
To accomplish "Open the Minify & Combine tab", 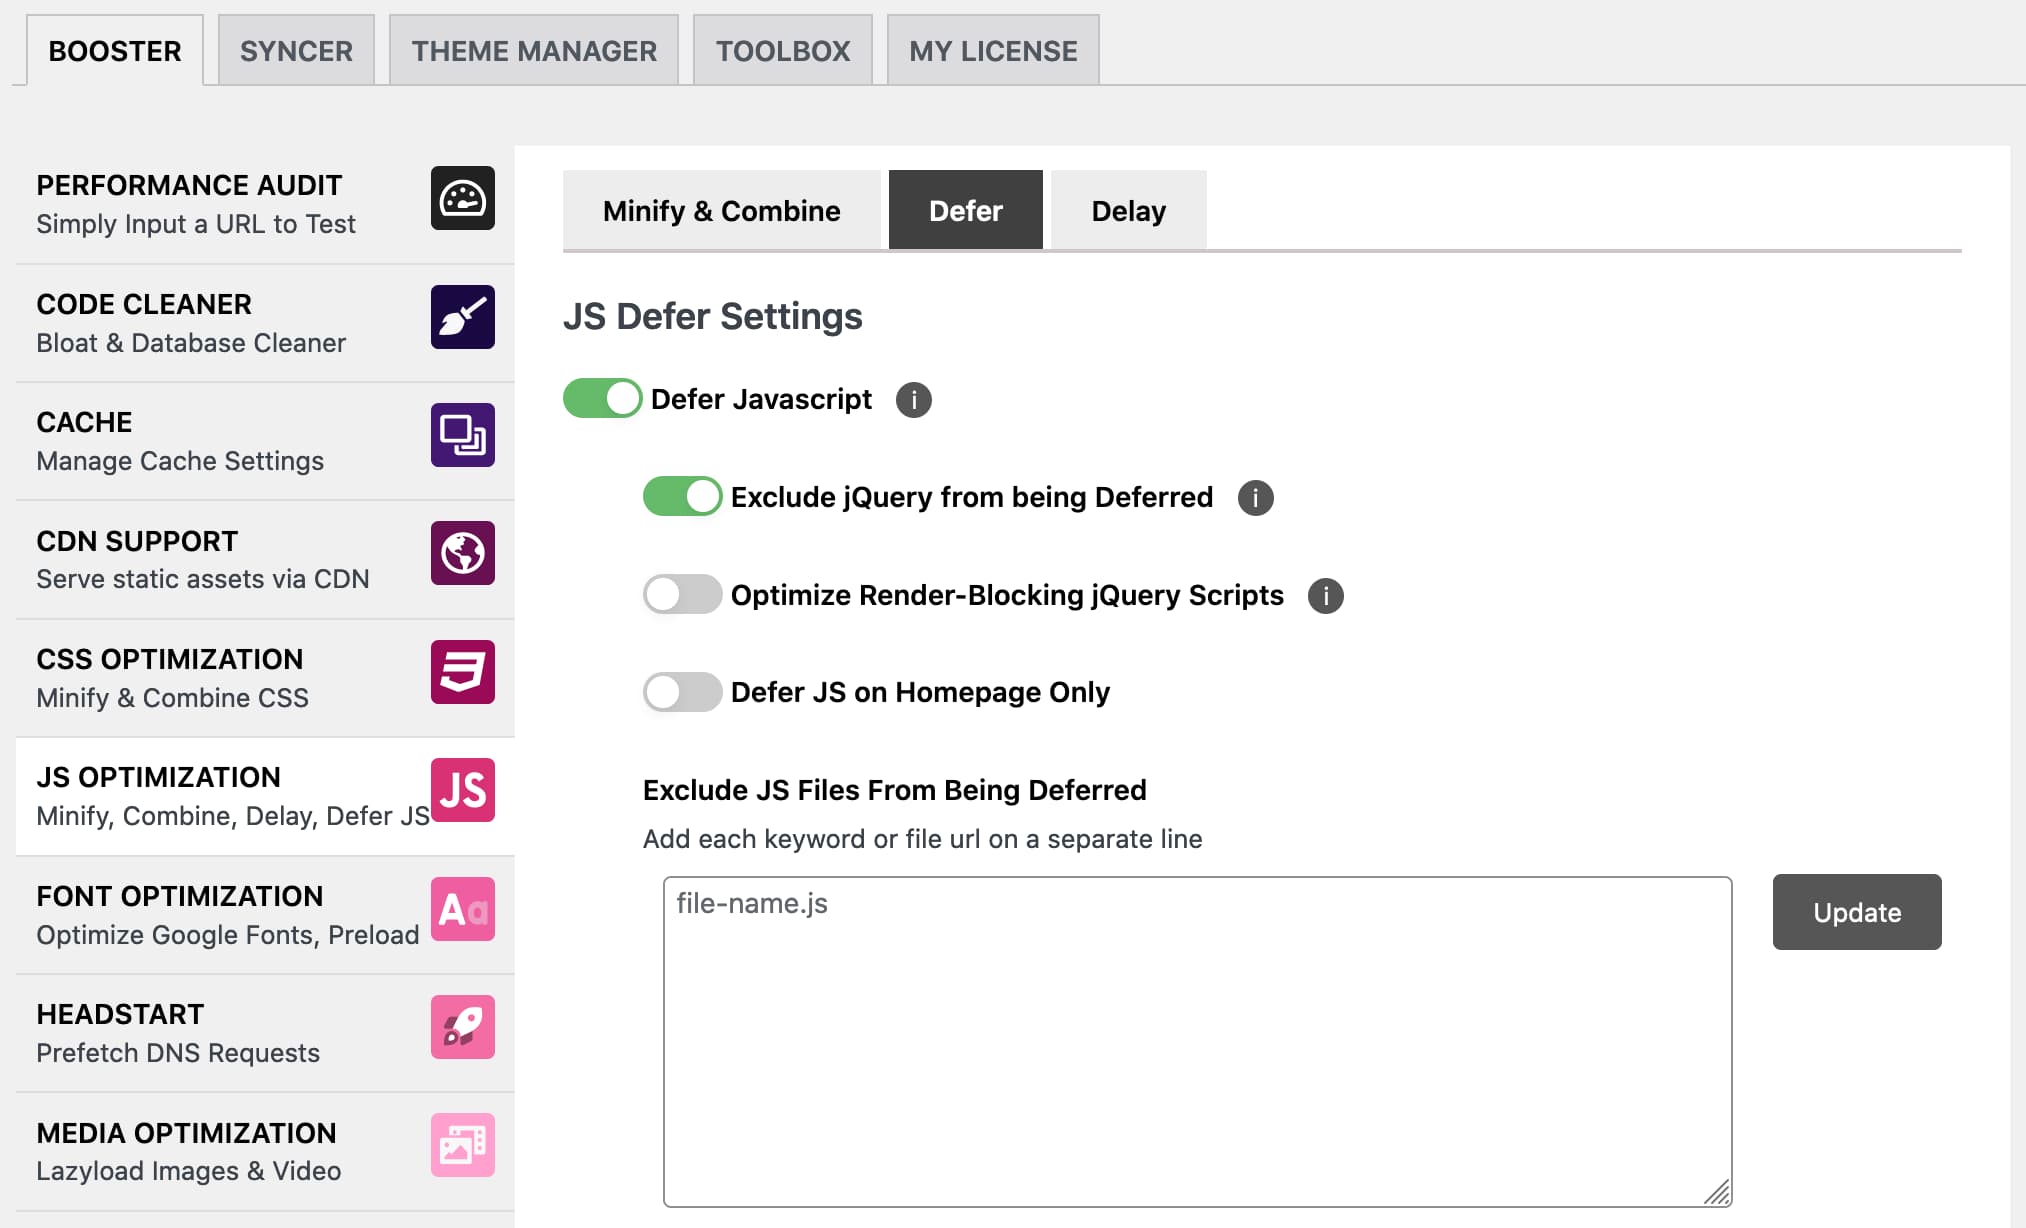I will tap(720, 210).
